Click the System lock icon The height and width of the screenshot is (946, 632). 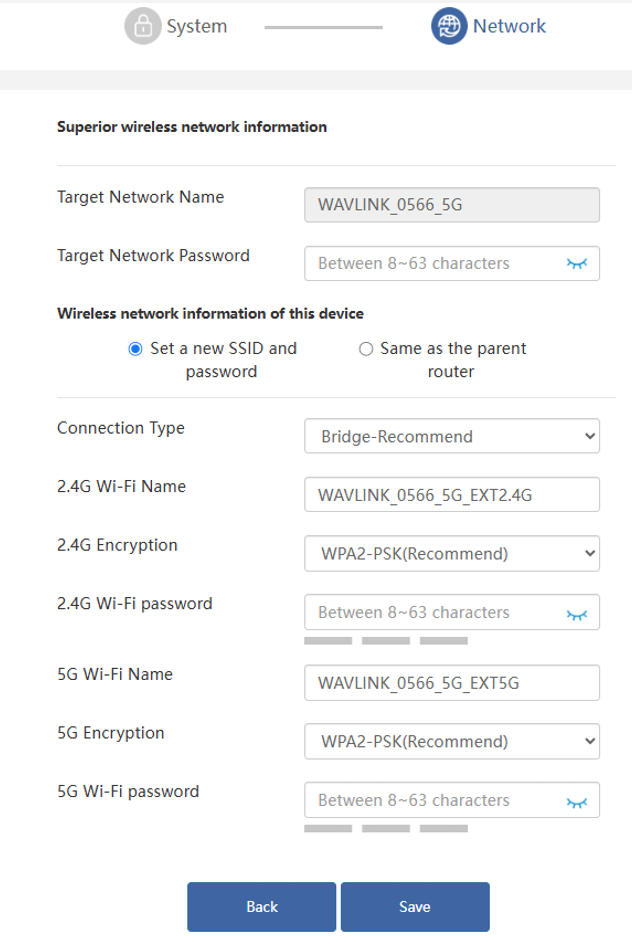(143, 26)
